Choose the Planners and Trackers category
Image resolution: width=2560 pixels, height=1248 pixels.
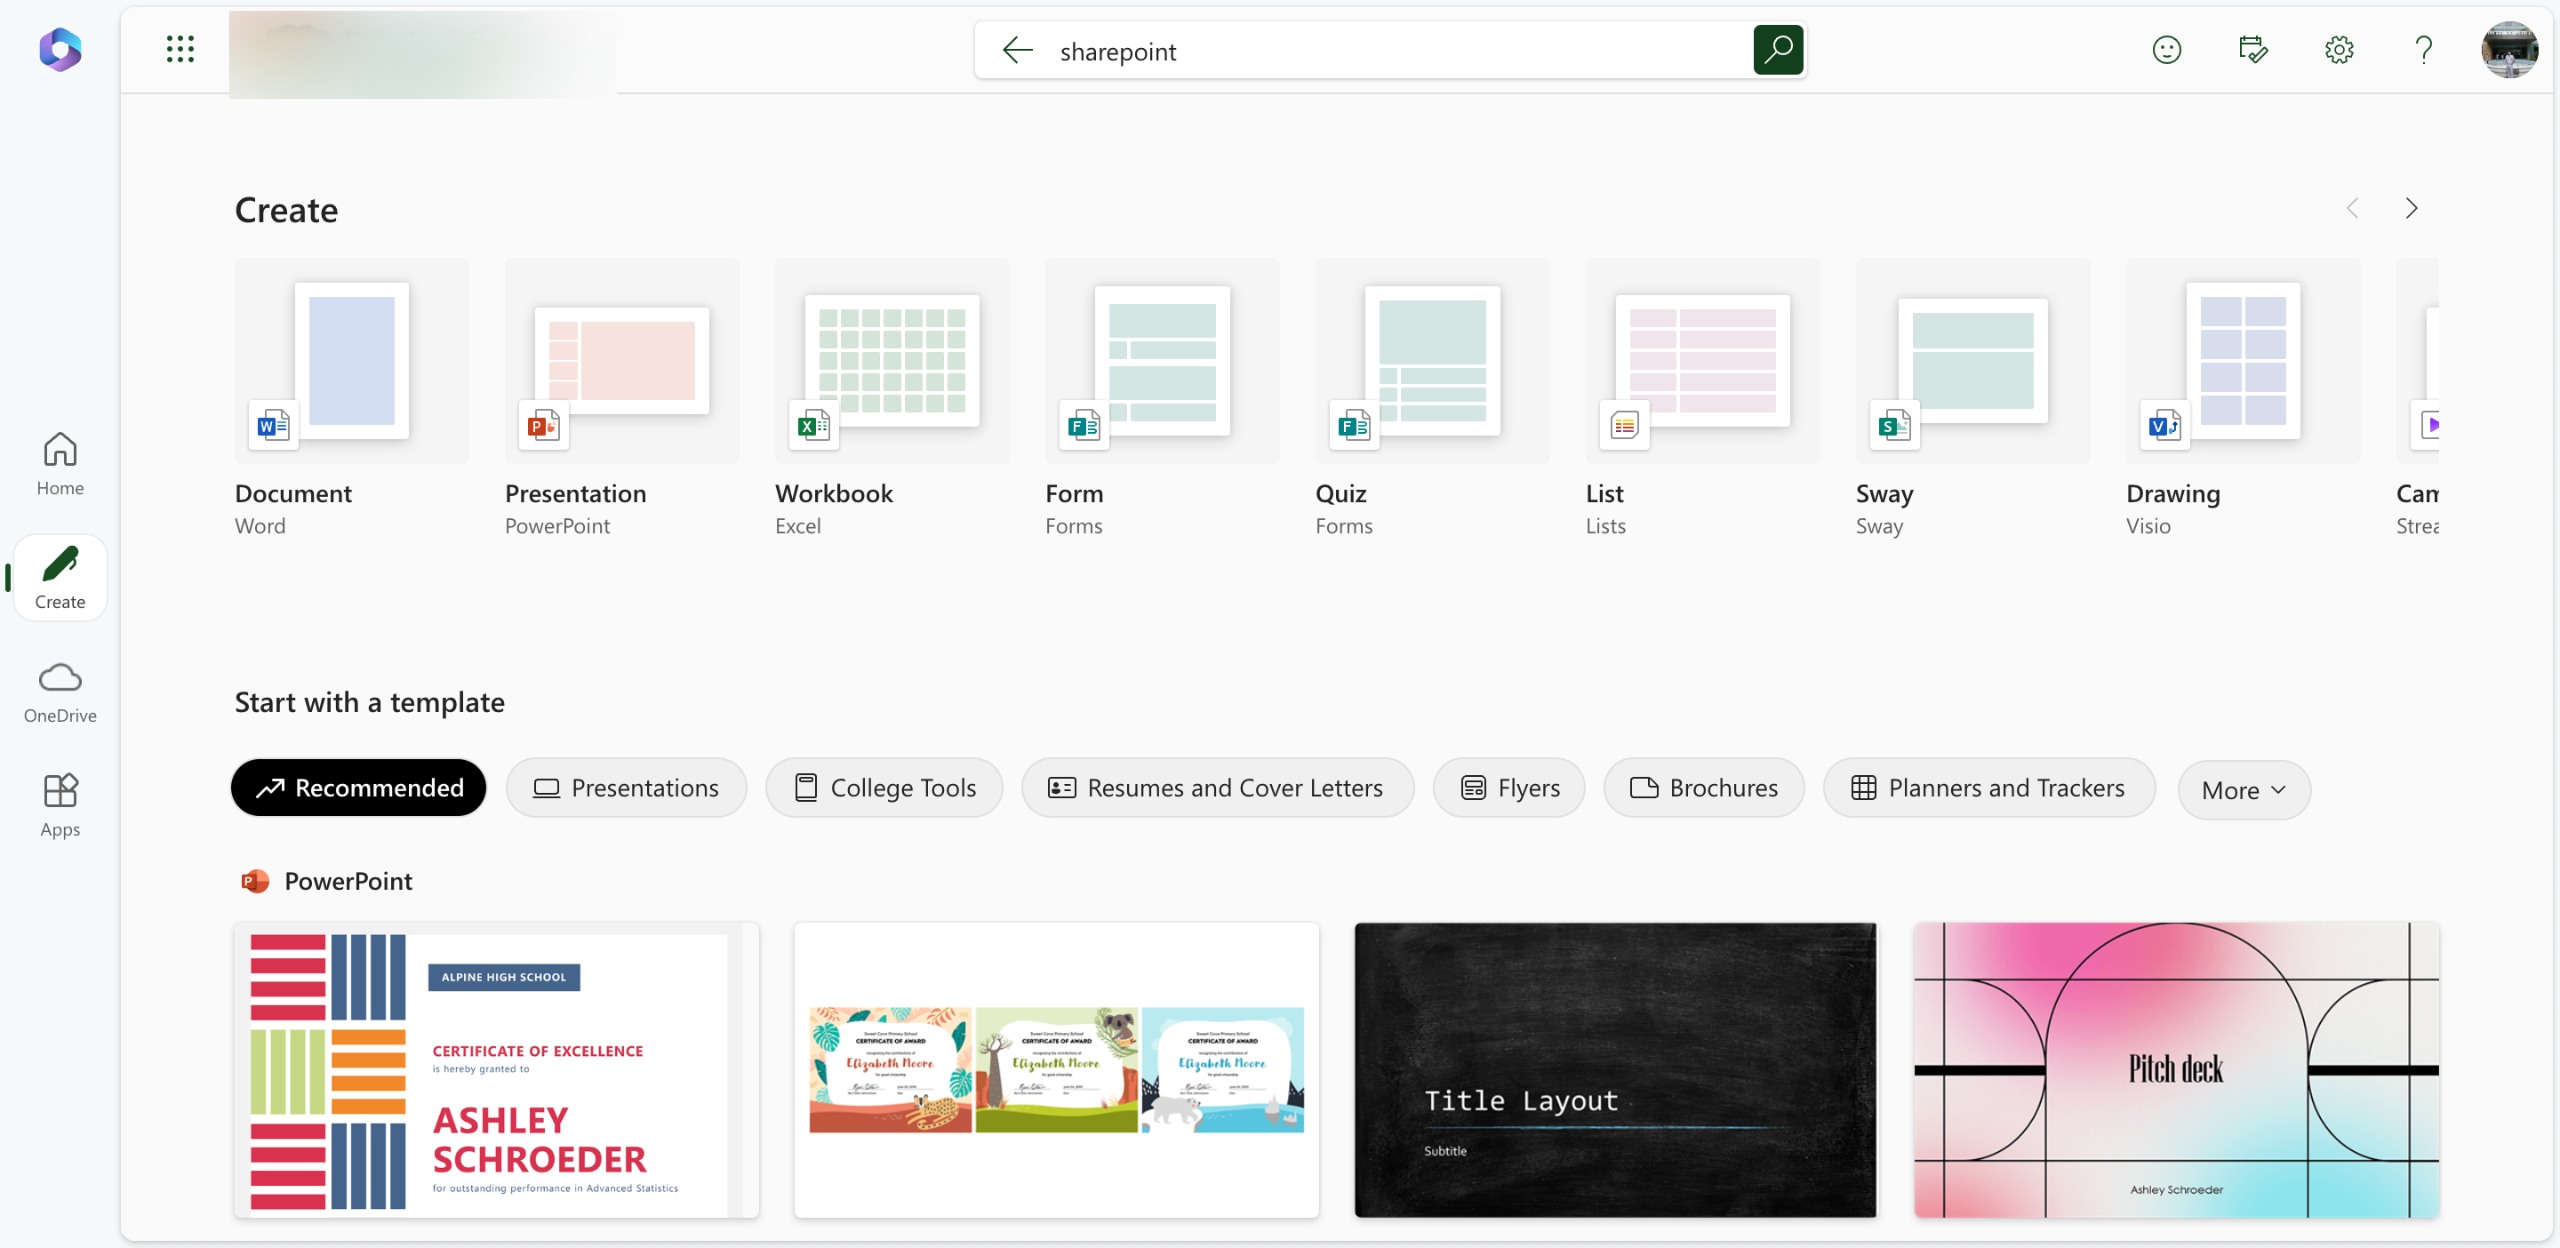click(1988, 788)
